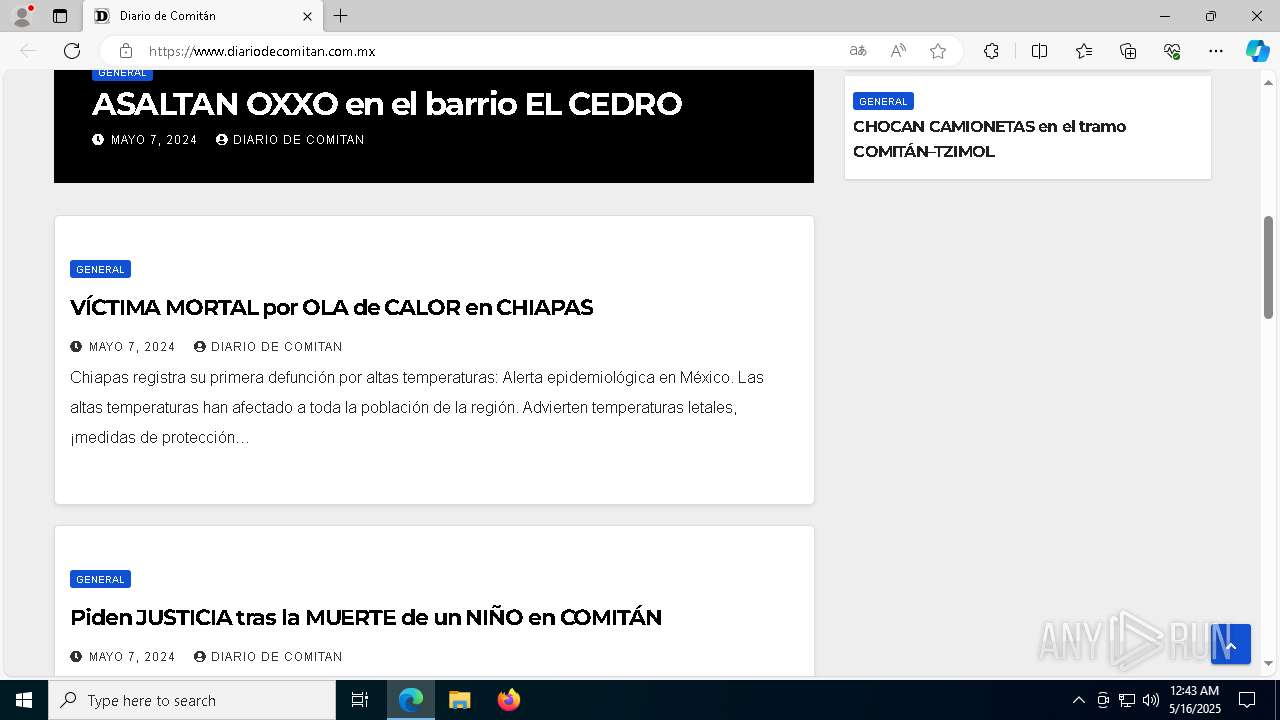The width and height of the screenshot is (1280, 720).
Task: Open the Edge profile icon
Action: (22, 16)
